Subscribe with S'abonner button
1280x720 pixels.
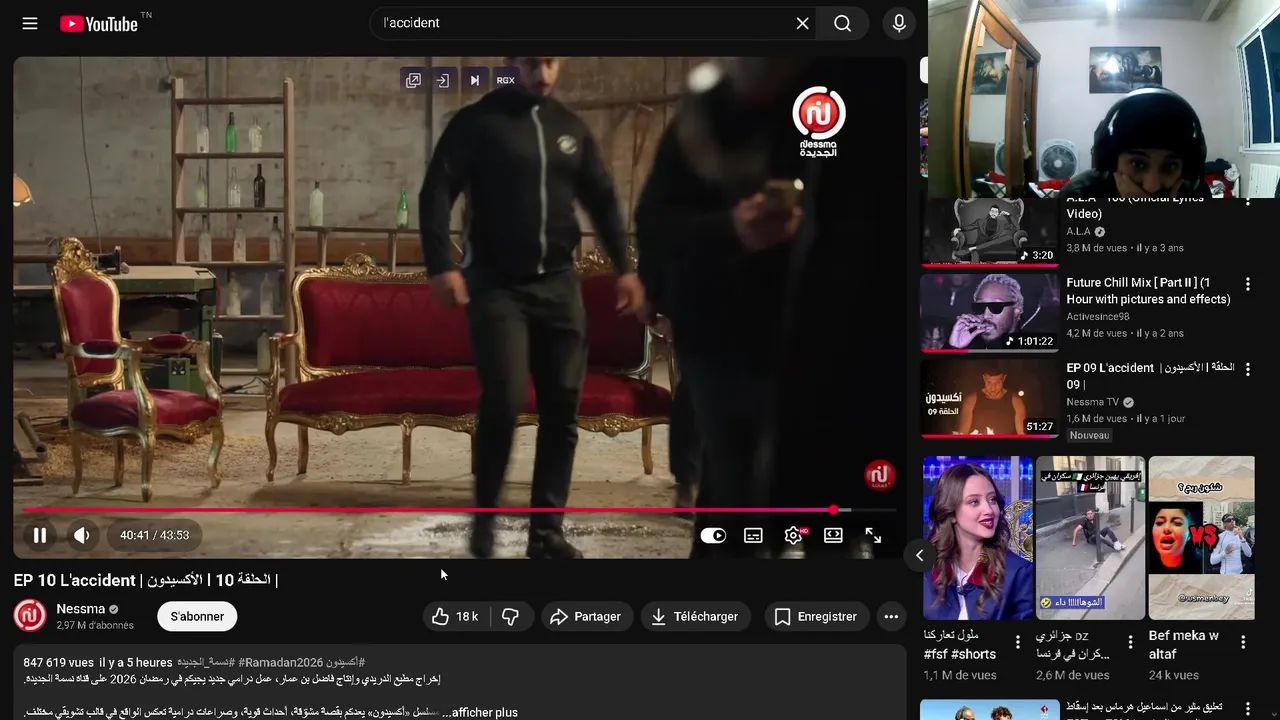point(197,616)
